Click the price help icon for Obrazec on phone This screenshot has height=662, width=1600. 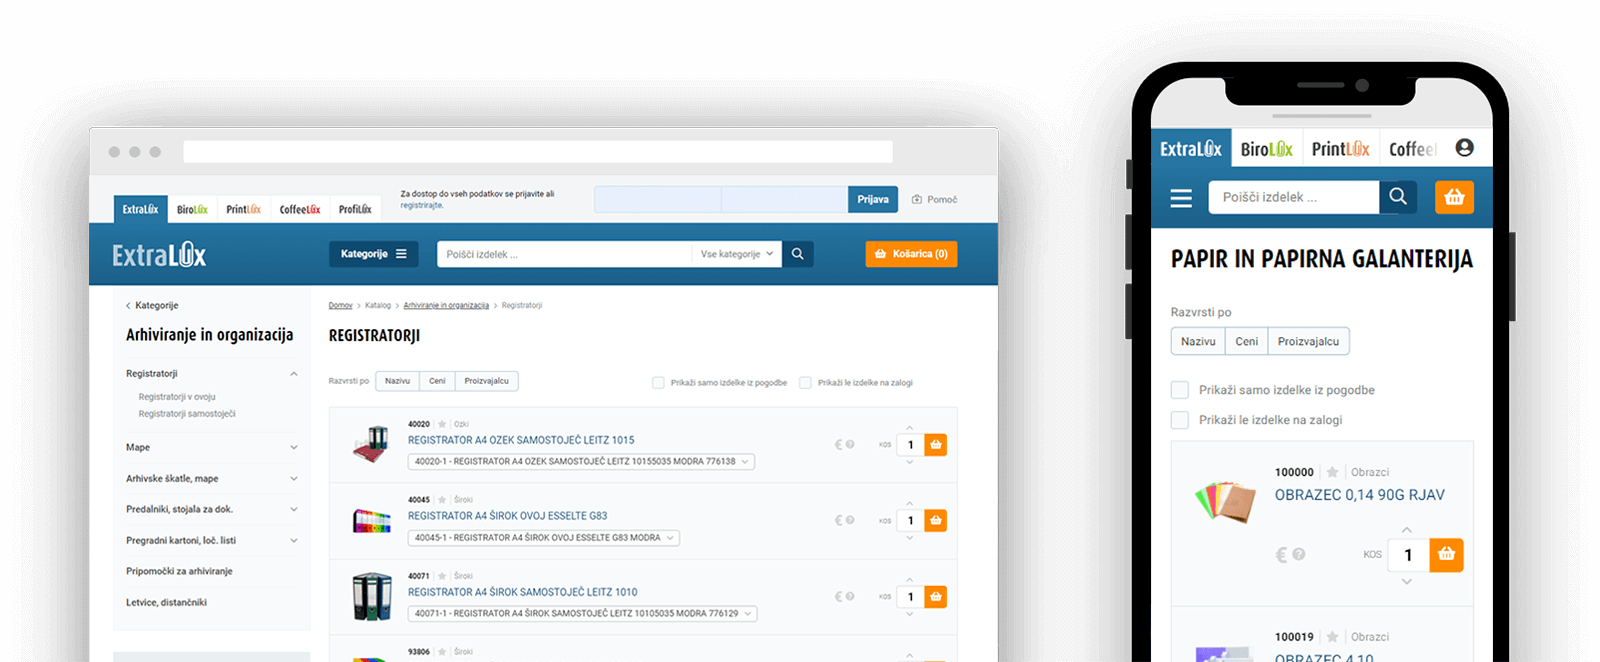point(1298,554)
